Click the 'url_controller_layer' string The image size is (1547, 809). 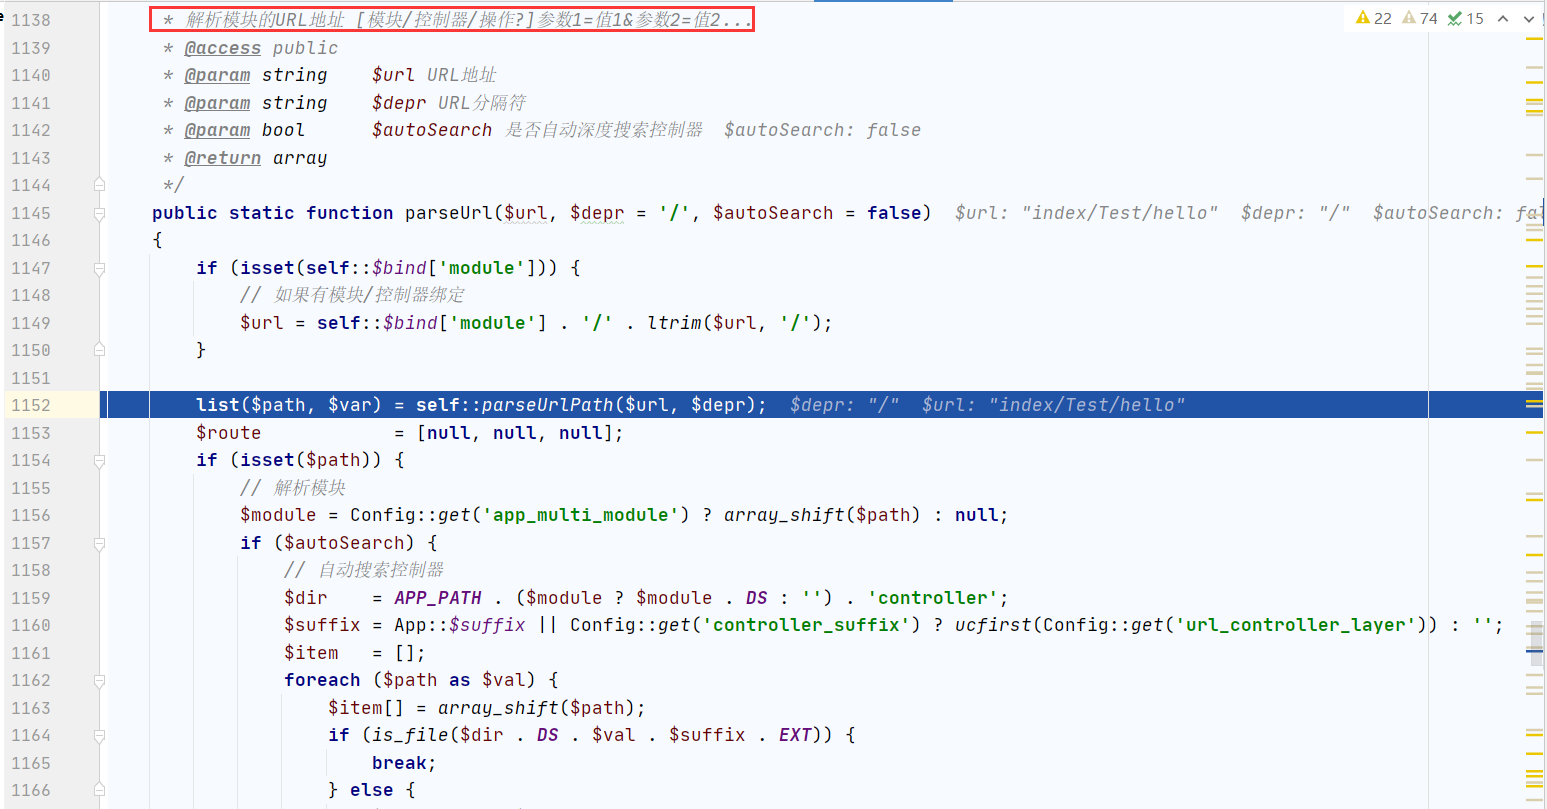(x=1297, y=625)
